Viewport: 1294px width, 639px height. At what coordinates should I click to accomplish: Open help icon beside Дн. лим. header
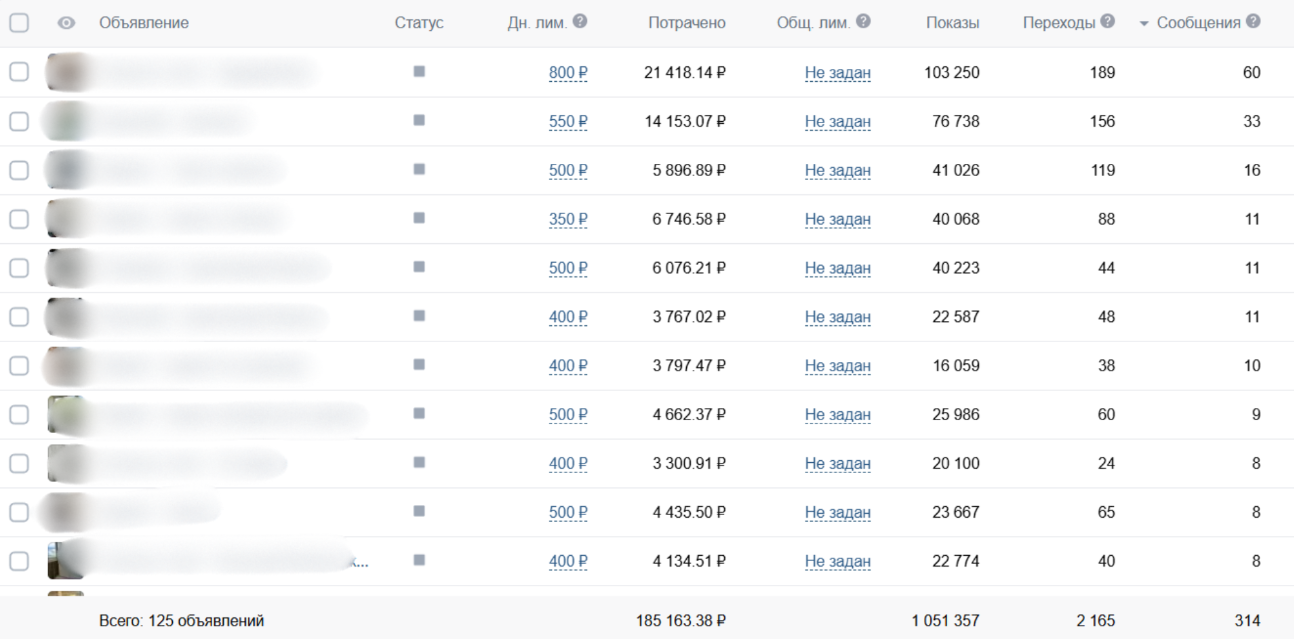(580, 21)
